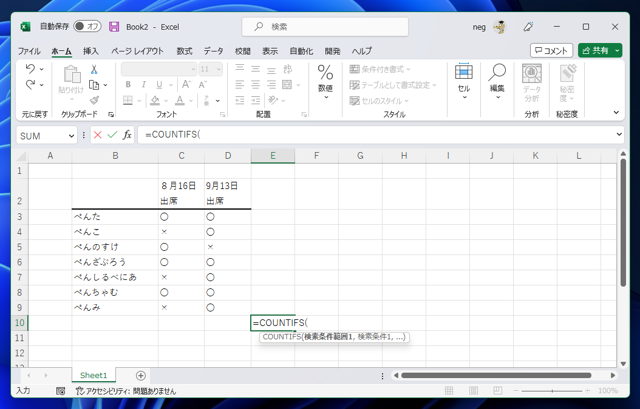Click the Font Color A button
The height and width of the screenshot is (409, 640).
(180, 100)
